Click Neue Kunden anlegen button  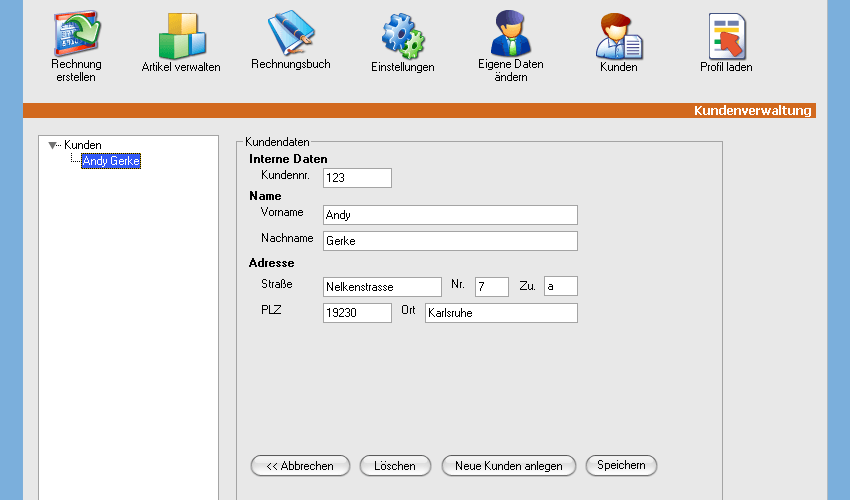coord(508,466)
